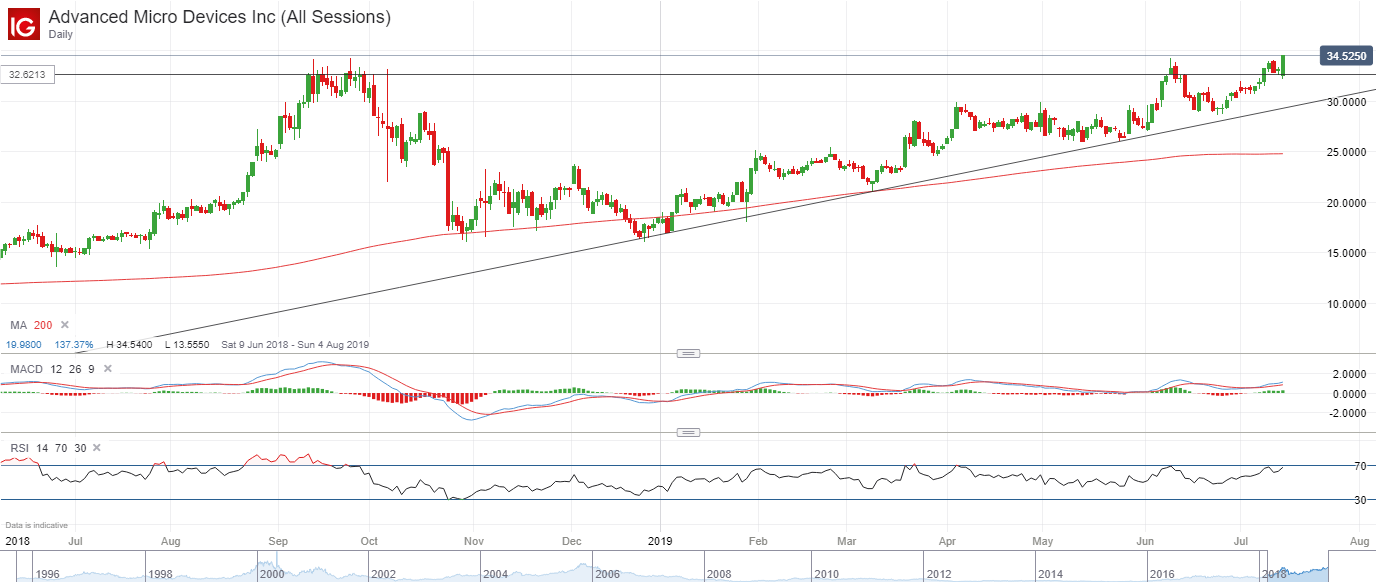Open the MACD 12 26 9 settings
This screenshot has height=582, width=1376.
click(x=50, y=369)
